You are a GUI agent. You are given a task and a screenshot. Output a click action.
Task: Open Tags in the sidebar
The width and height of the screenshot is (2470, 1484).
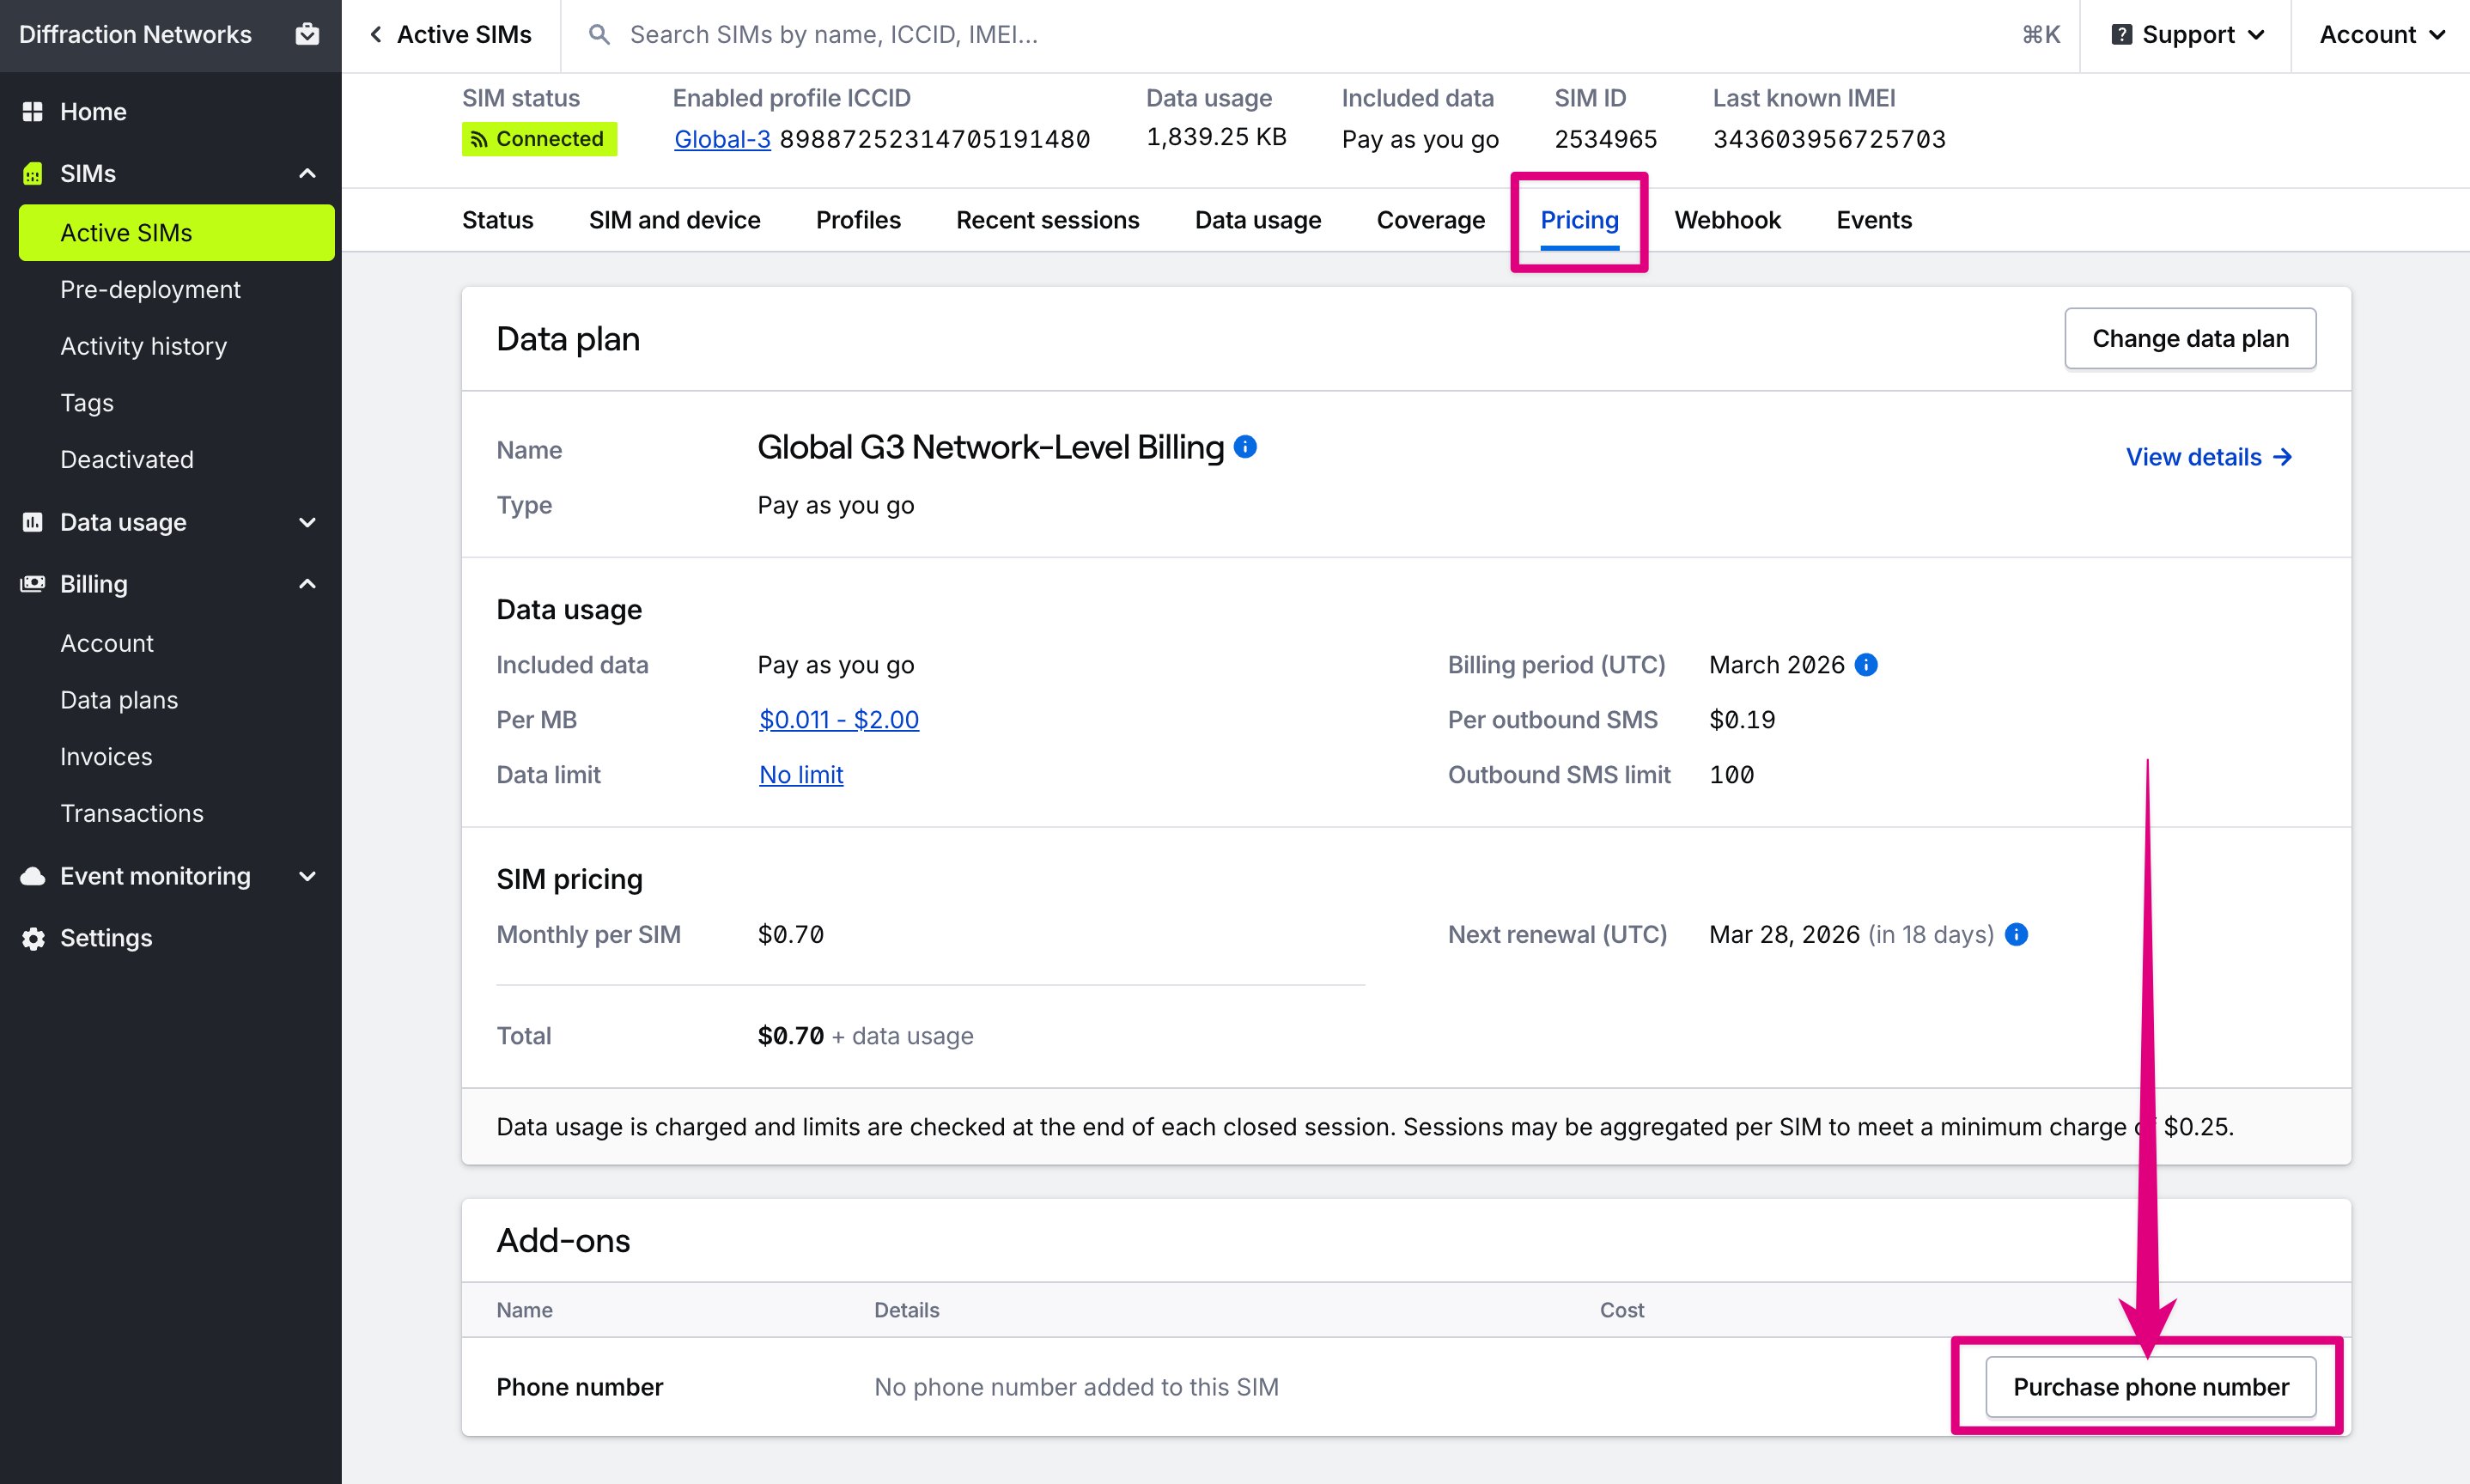coord(87,403)
